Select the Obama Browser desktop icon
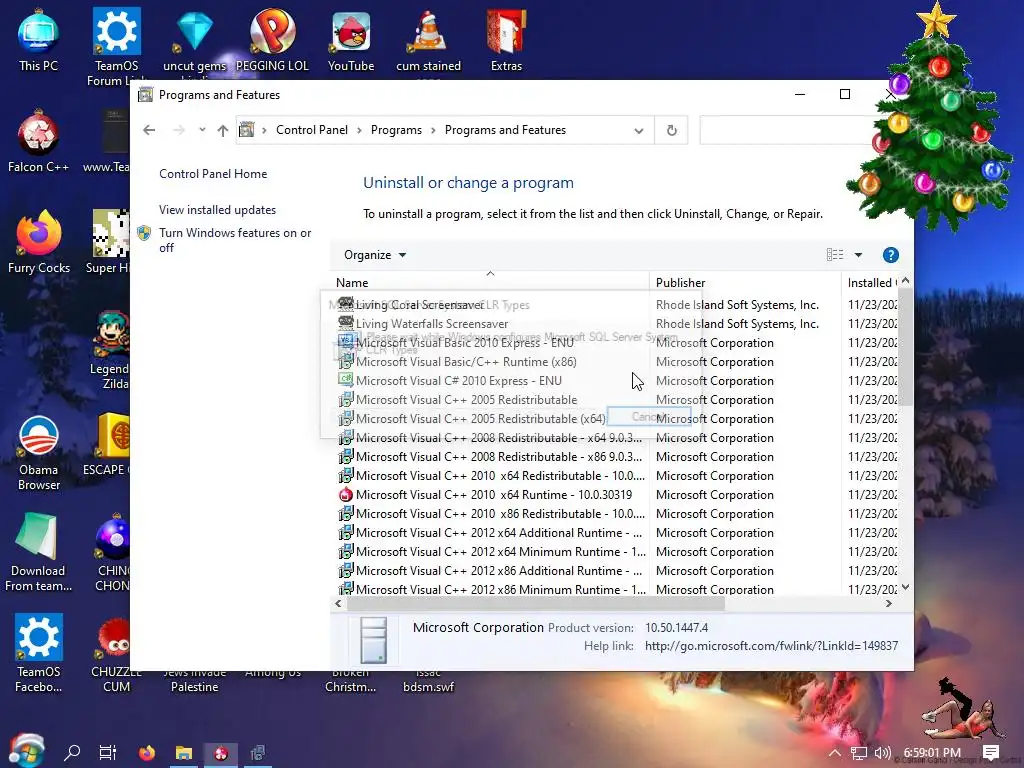Viewport: 1024px width, 768px height. (x=39, y=451)
